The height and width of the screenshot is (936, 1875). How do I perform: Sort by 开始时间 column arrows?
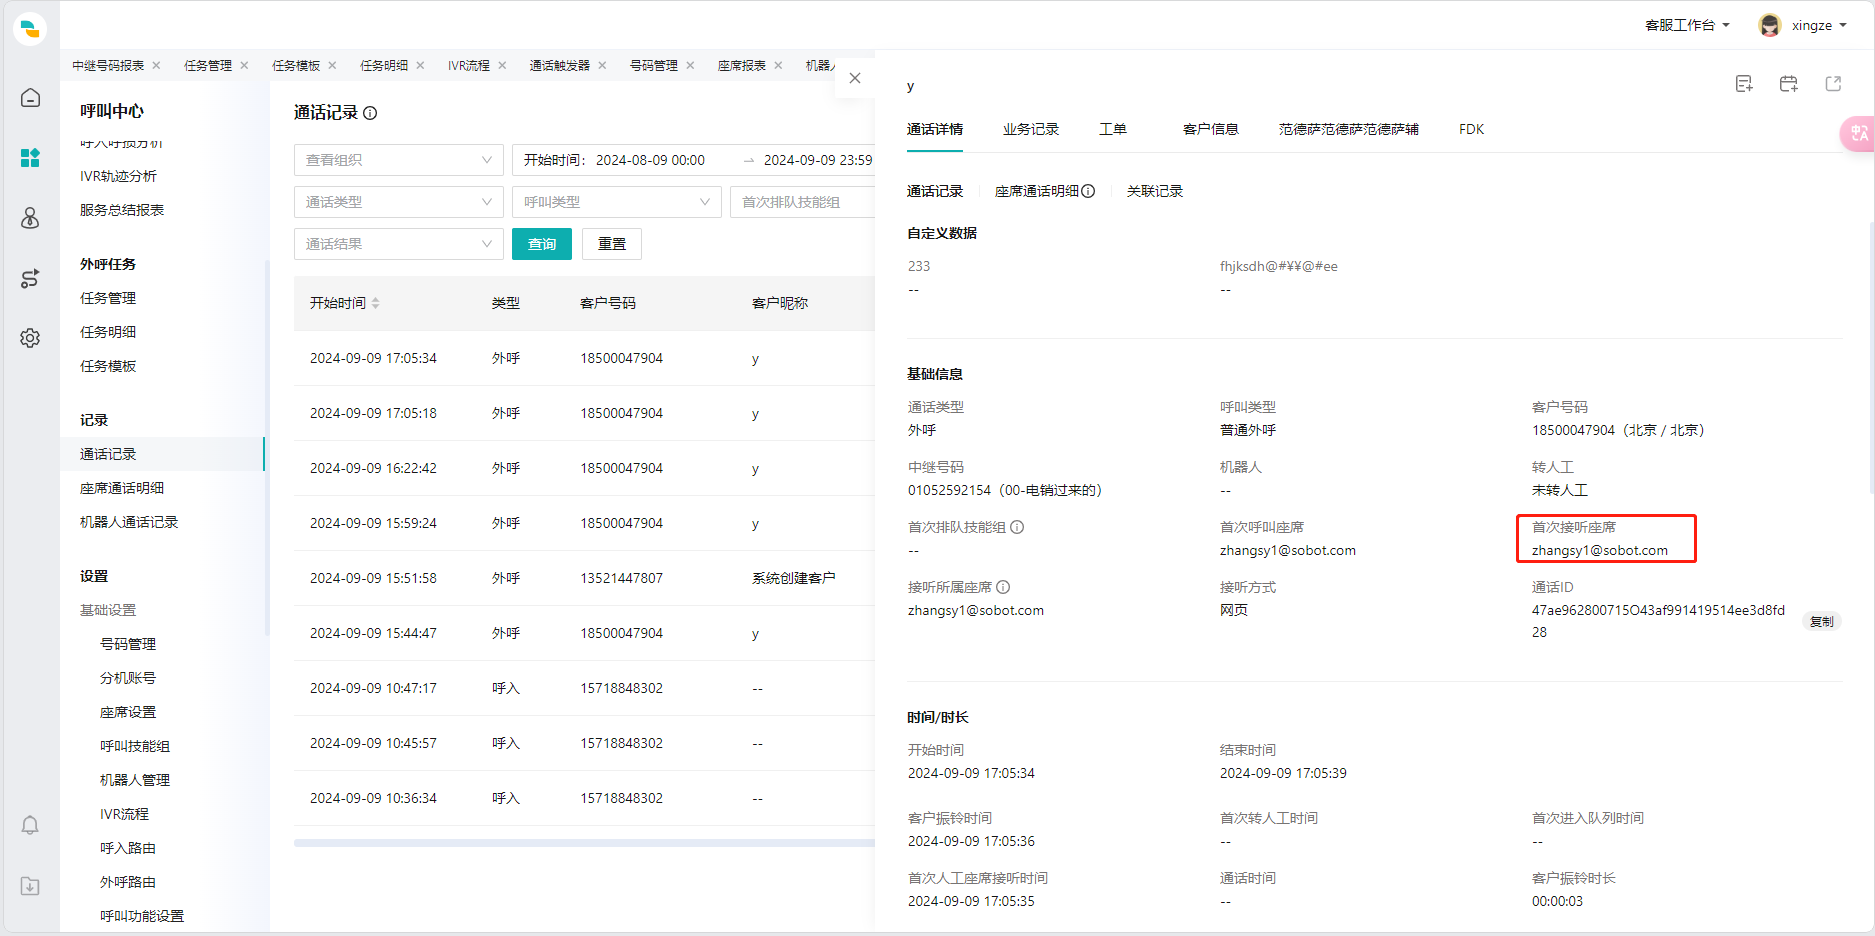(376, 303)
